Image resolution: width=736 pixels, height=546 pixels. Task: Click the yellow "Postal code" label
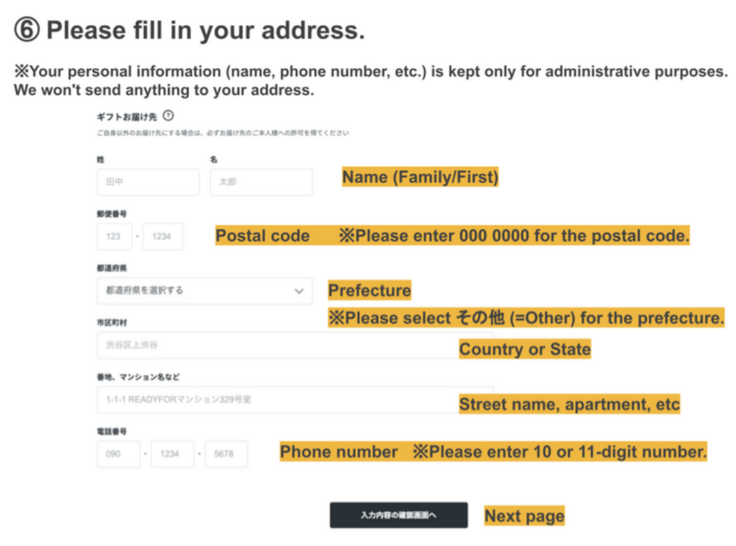tap(262, 236)
